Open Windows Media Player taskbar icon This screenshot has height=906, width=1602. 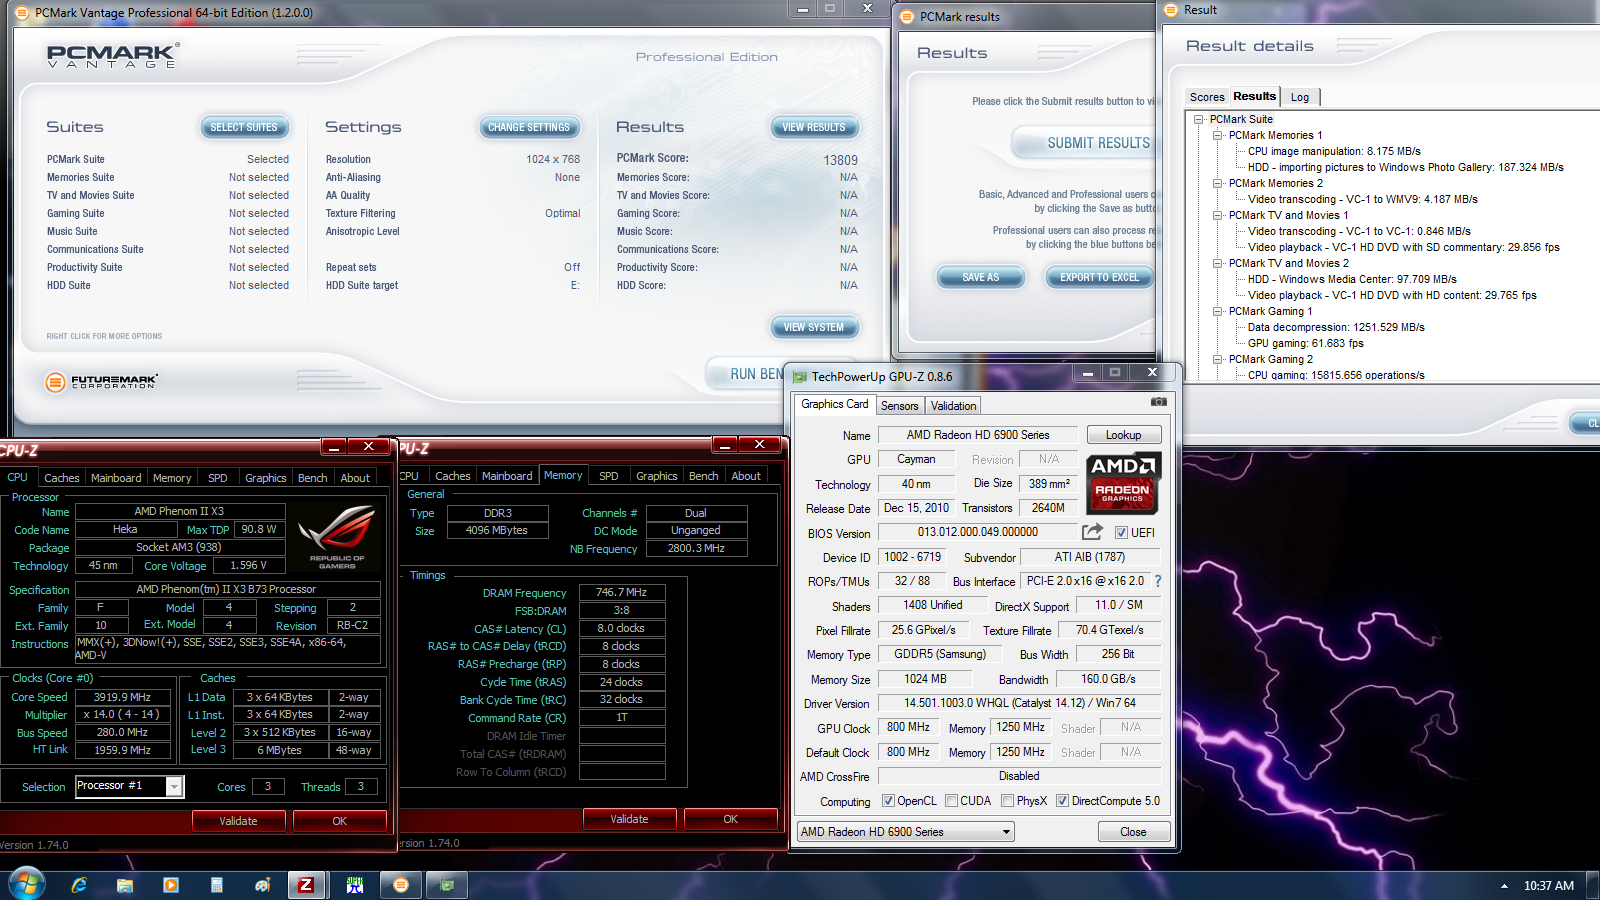(x=171, y=885)
